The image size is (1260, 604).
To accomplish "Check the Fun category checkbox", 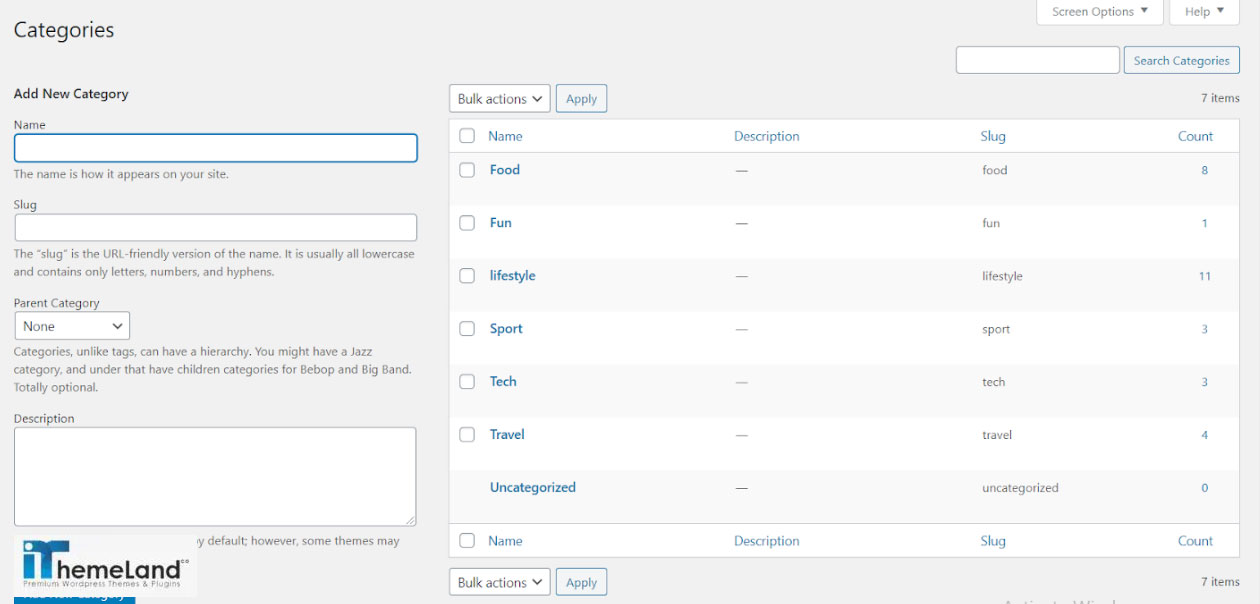I will coord(467,223).
